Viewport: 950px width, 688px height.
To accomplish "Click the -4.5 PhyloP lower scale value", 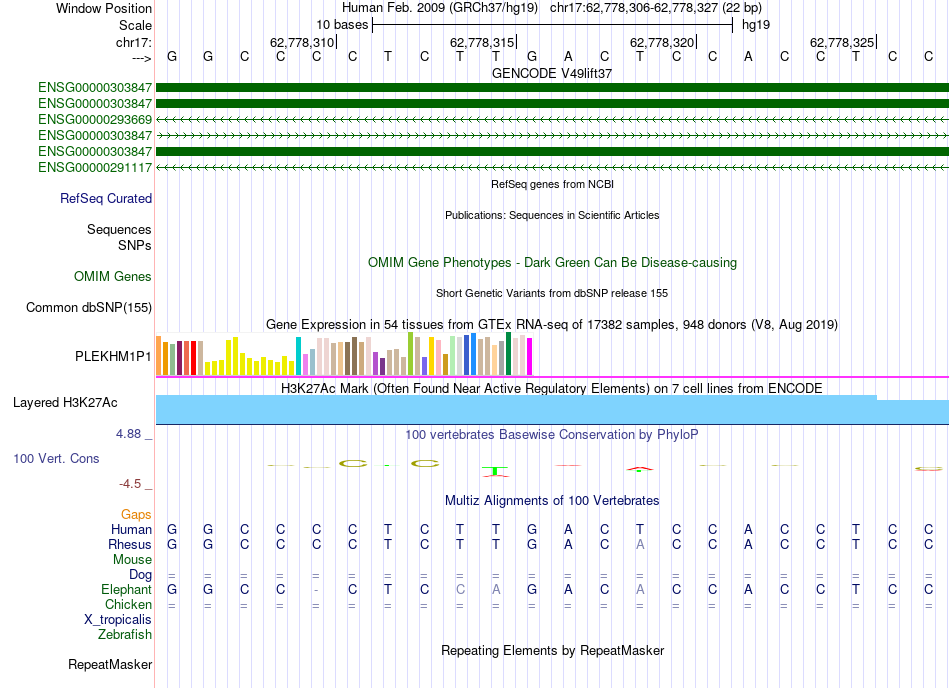I will pos(130,483).
